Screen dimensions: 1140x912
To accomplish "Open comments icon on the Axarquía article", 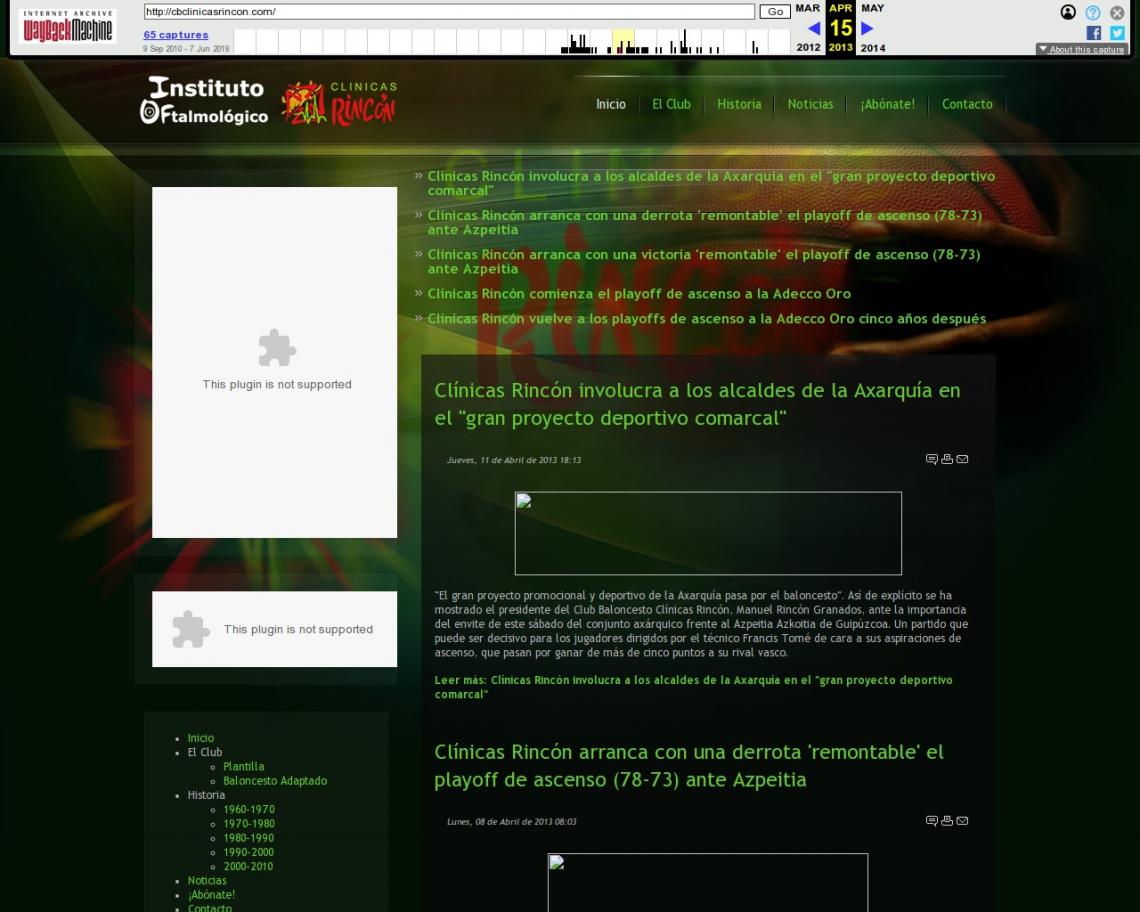I will (931, 459).
